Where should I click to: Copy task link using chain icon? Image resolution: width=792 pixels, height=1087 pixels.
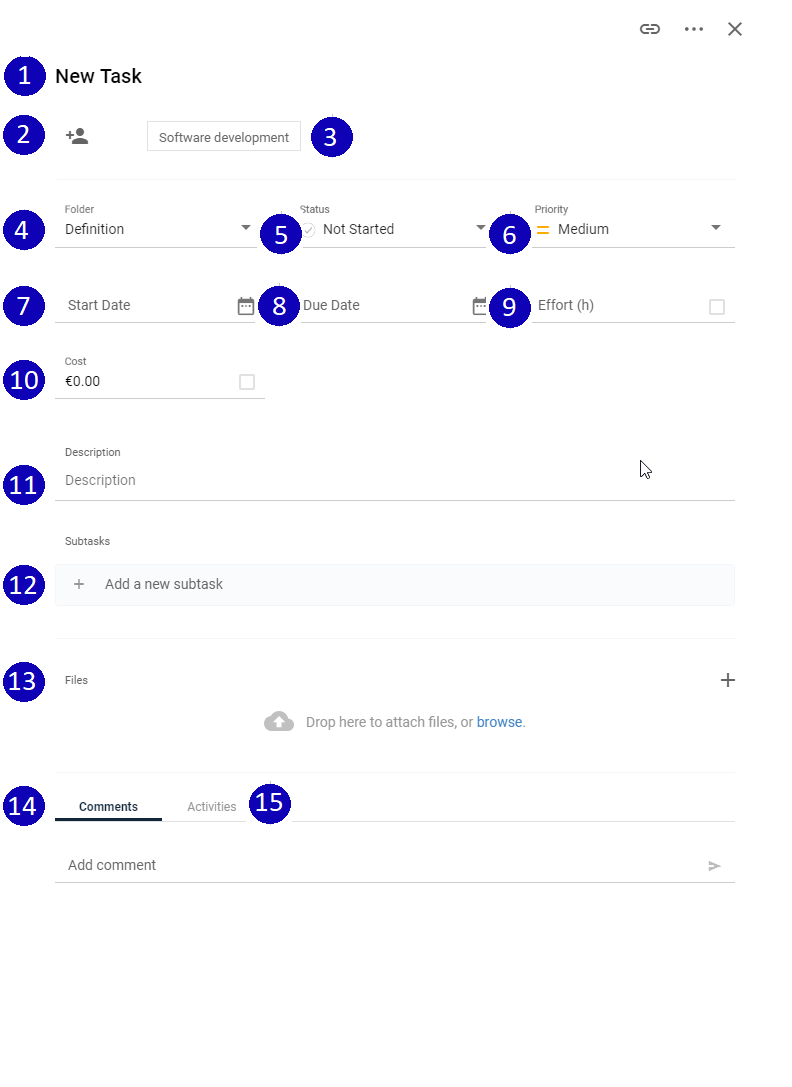(649, 29)
